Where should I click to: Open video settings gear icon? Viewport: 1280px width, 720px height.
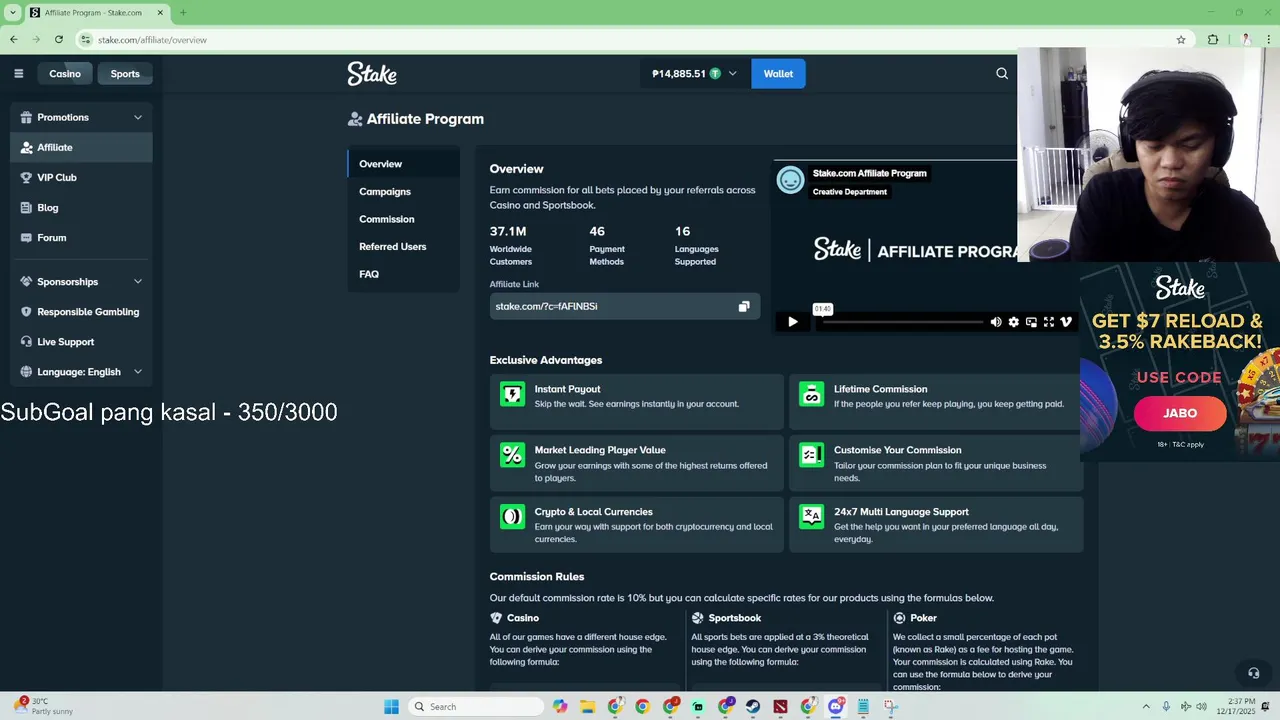pyautogui.click(x=1014, y=322)
